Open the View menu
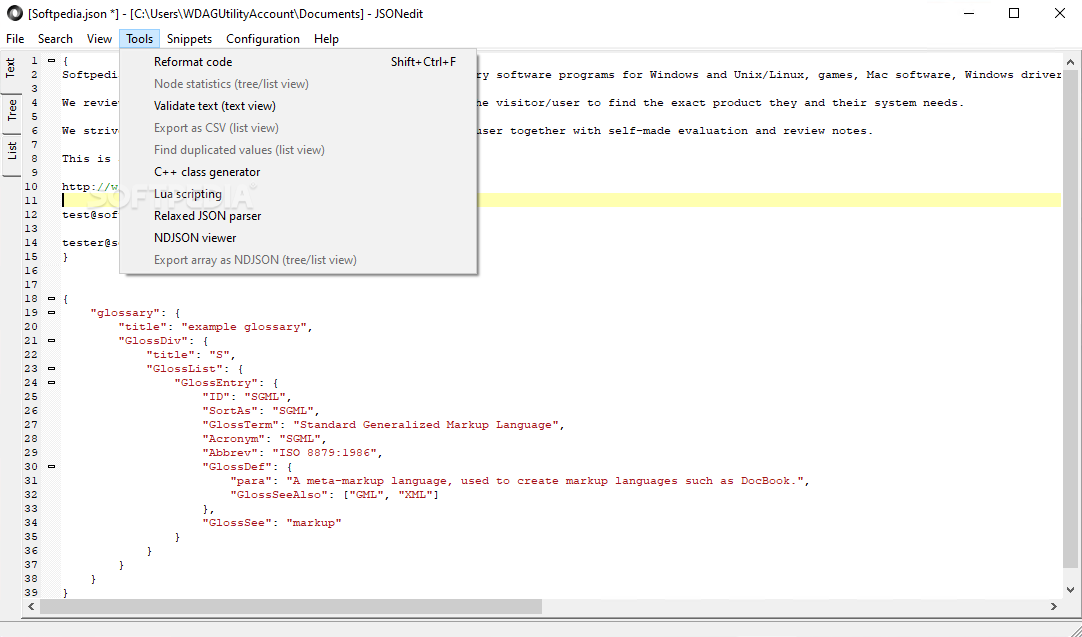This screenshot has width=1082, height=637. click(x=99, y=39)
